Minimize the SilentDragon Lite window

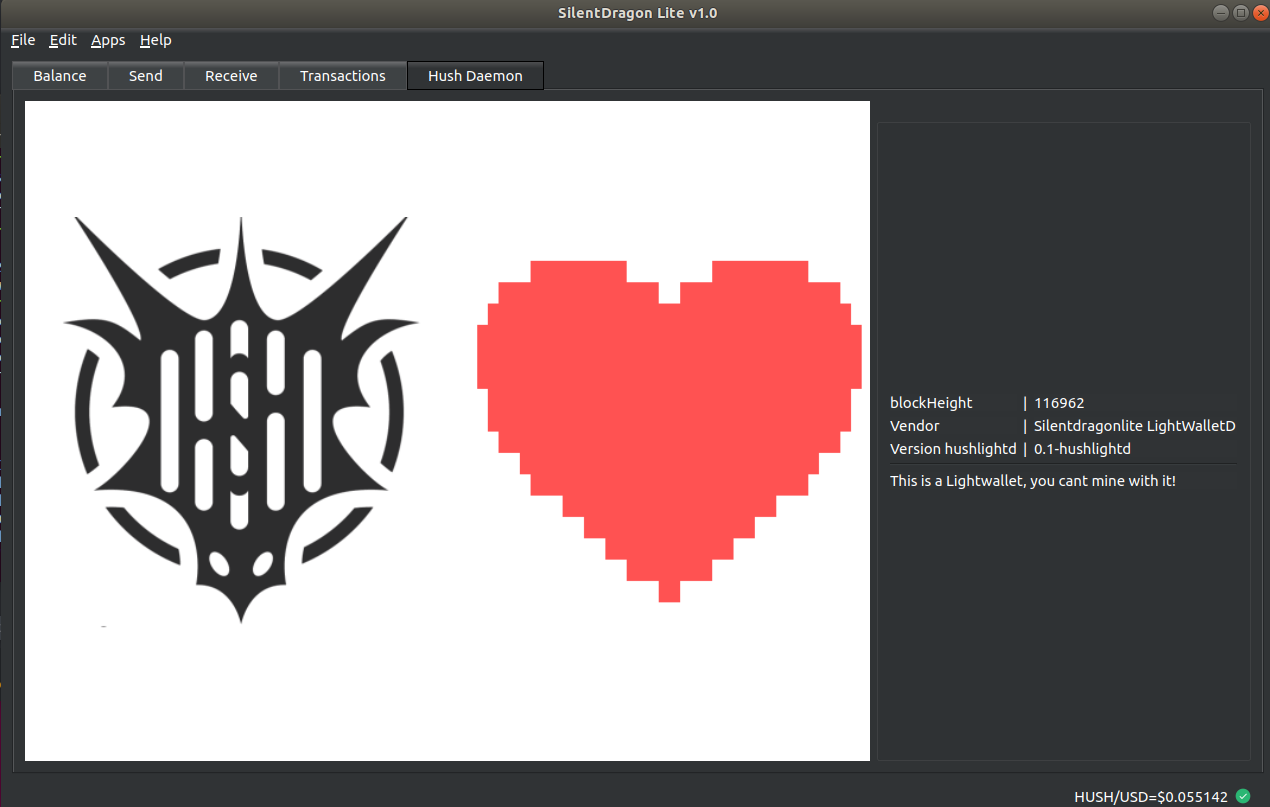(x=1222, y=12)
